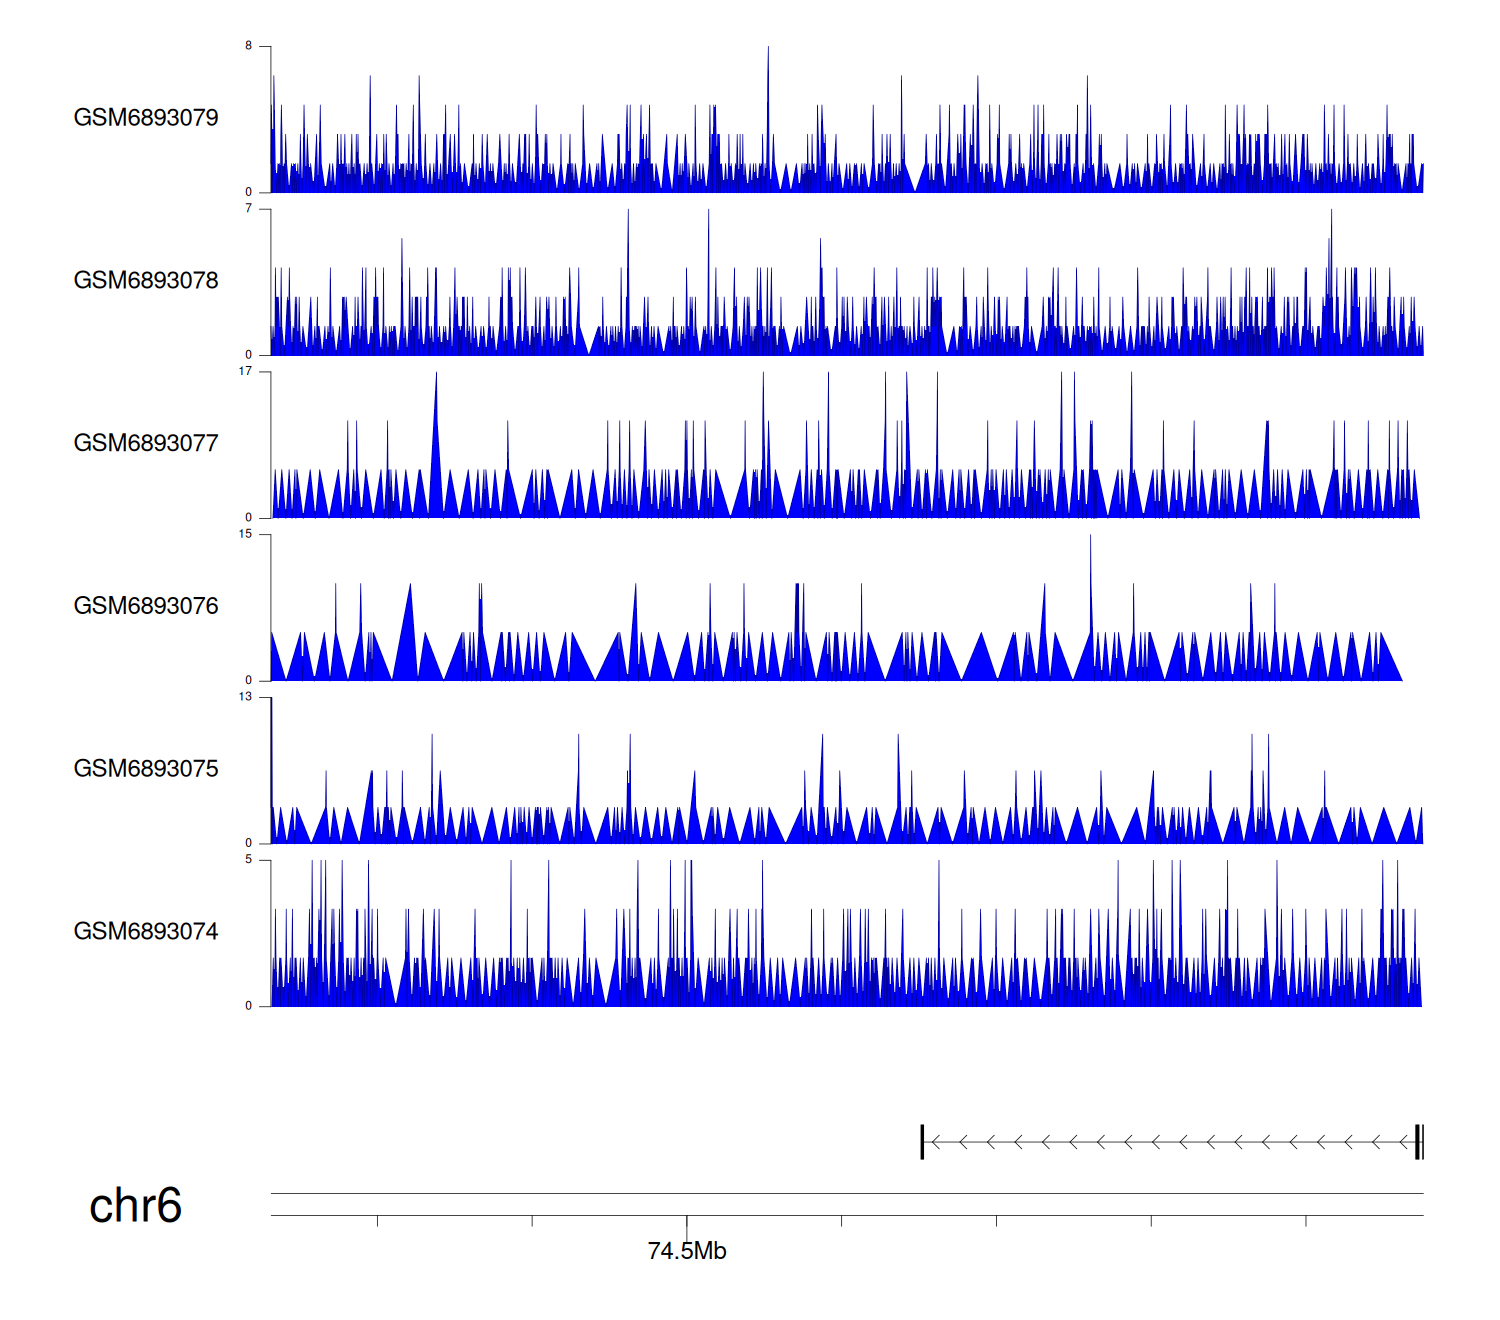Click the y-axis maximum 13 on GSM6893075
The width and height of the screenshot is (1500, 1320).
click(246, 697)
